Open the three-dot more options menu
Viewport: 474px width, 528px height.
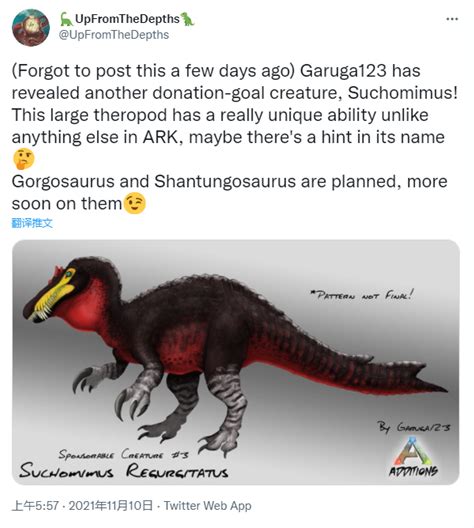coord(452,19)
